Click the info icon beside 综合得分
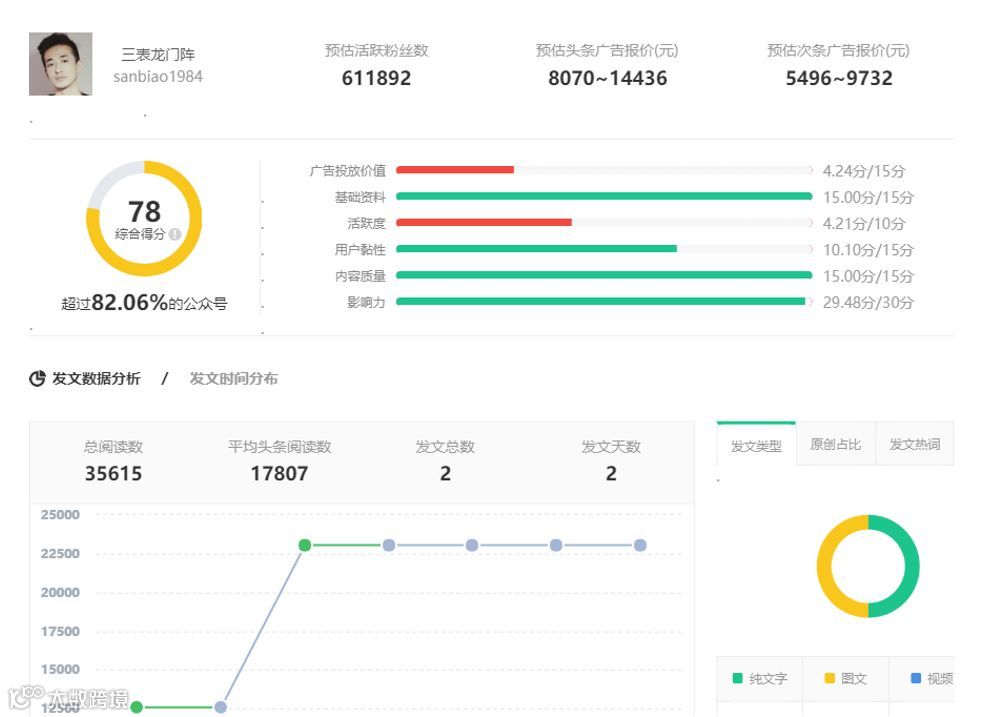 (175, 234)
